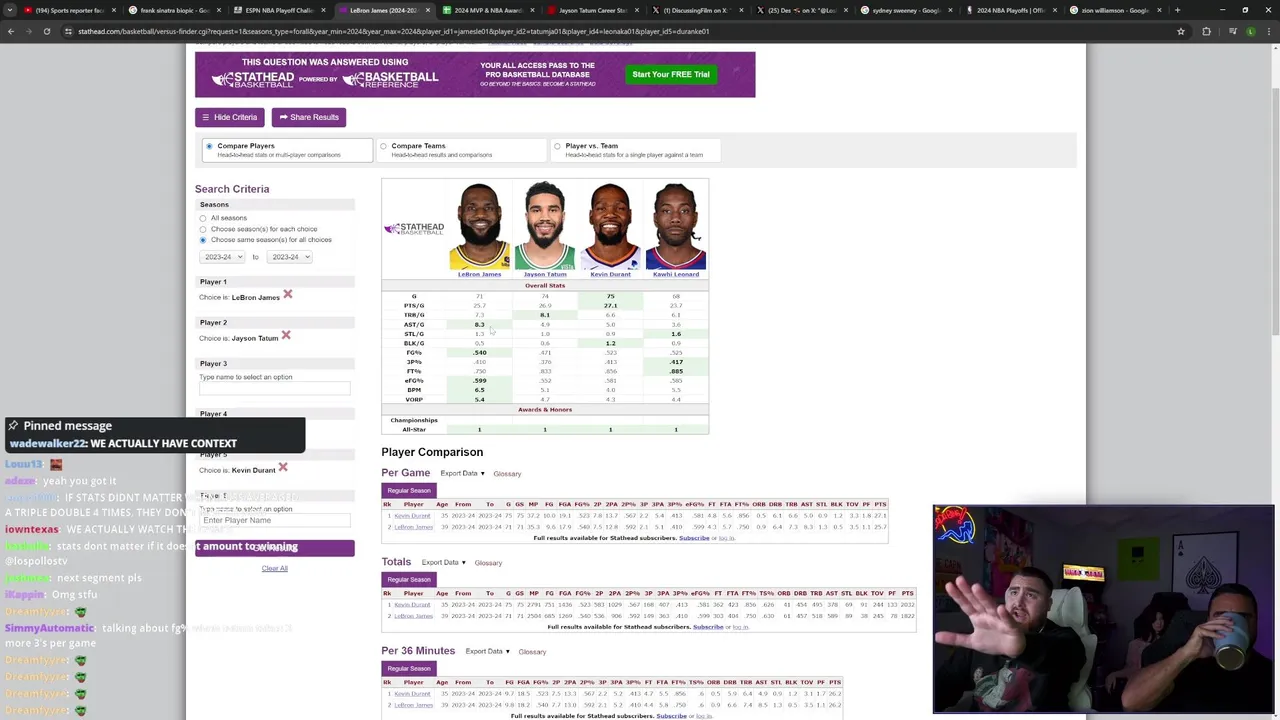Select the Compare Players radio option
Screen dimensions: 1280x720
[x=209, y=146]
